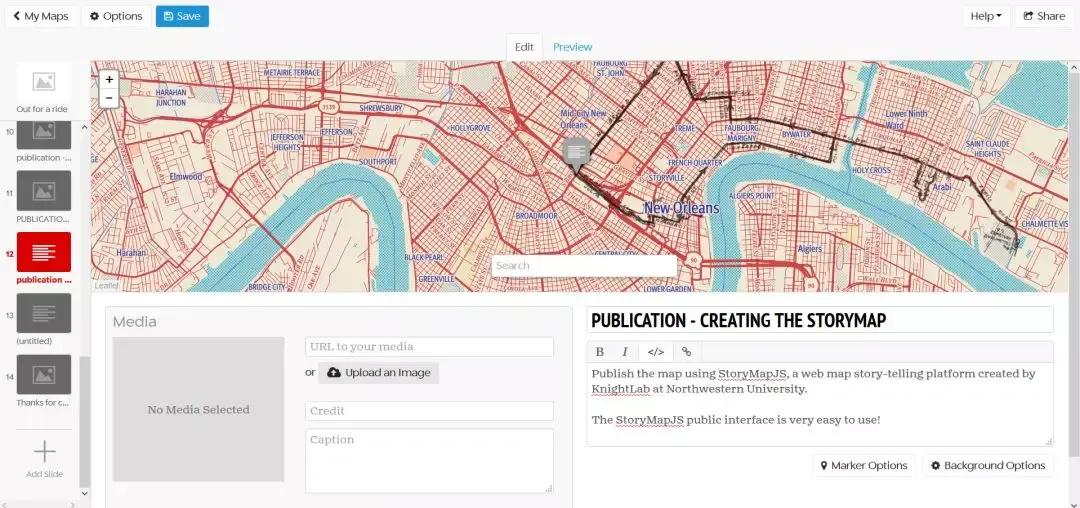1080x508 pixels.
Task: Edit the slide headline field
Action: [x=820, y=320]
